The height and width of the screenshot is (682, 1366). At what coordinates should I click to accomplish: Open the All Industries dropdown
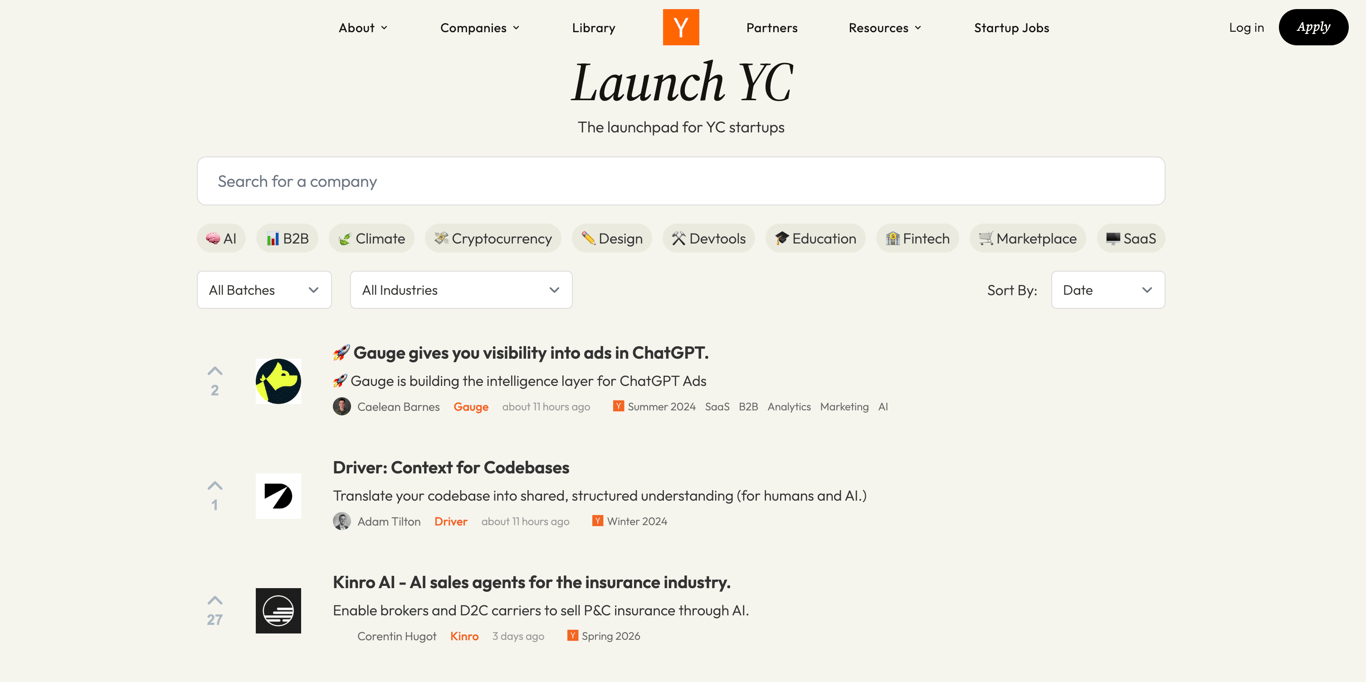(x=461, y=290)
